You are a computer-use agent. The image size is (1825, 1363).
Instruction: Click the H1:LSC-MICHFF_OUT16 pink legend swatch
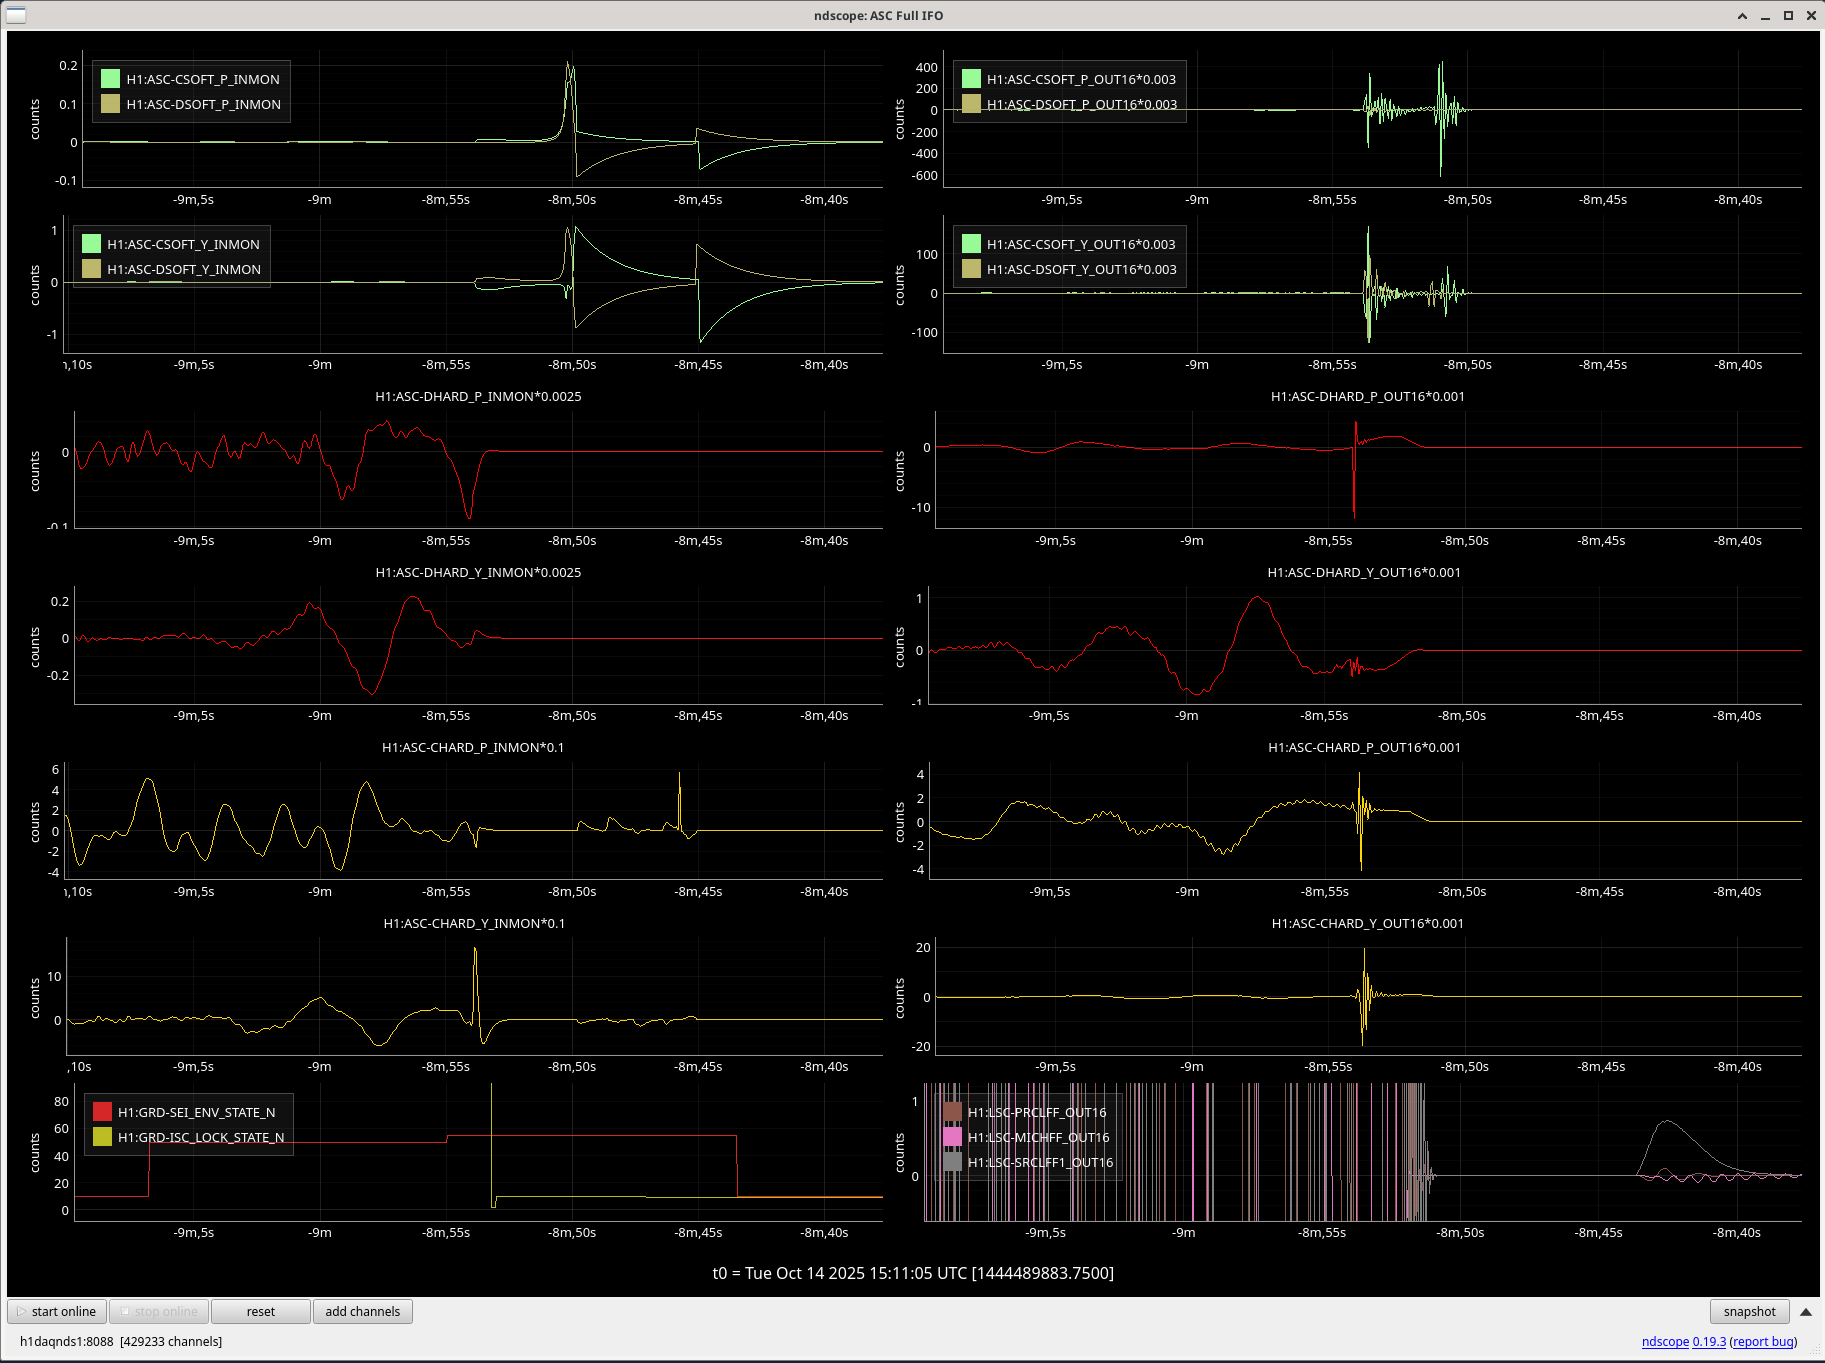pyautogui.click(x=952, y=1137)
